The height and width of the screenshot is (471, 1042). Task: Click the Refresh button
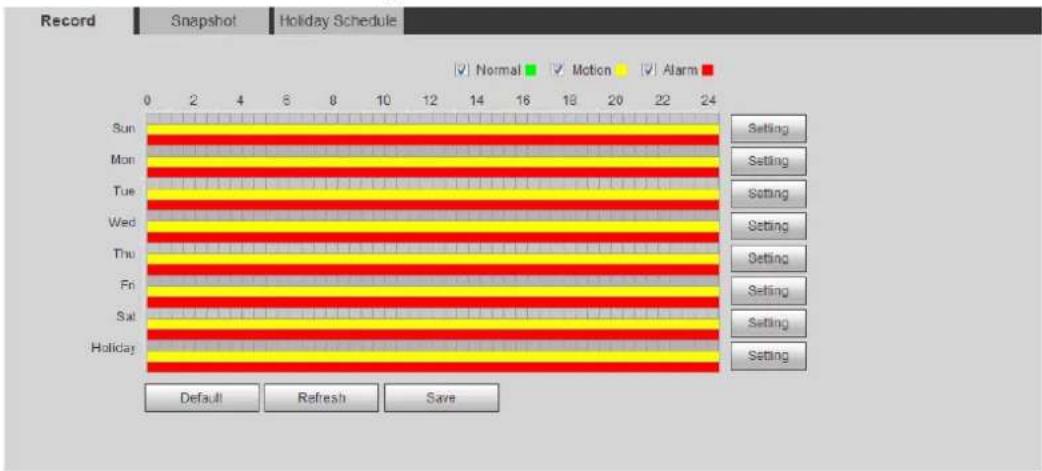point(322,398)
